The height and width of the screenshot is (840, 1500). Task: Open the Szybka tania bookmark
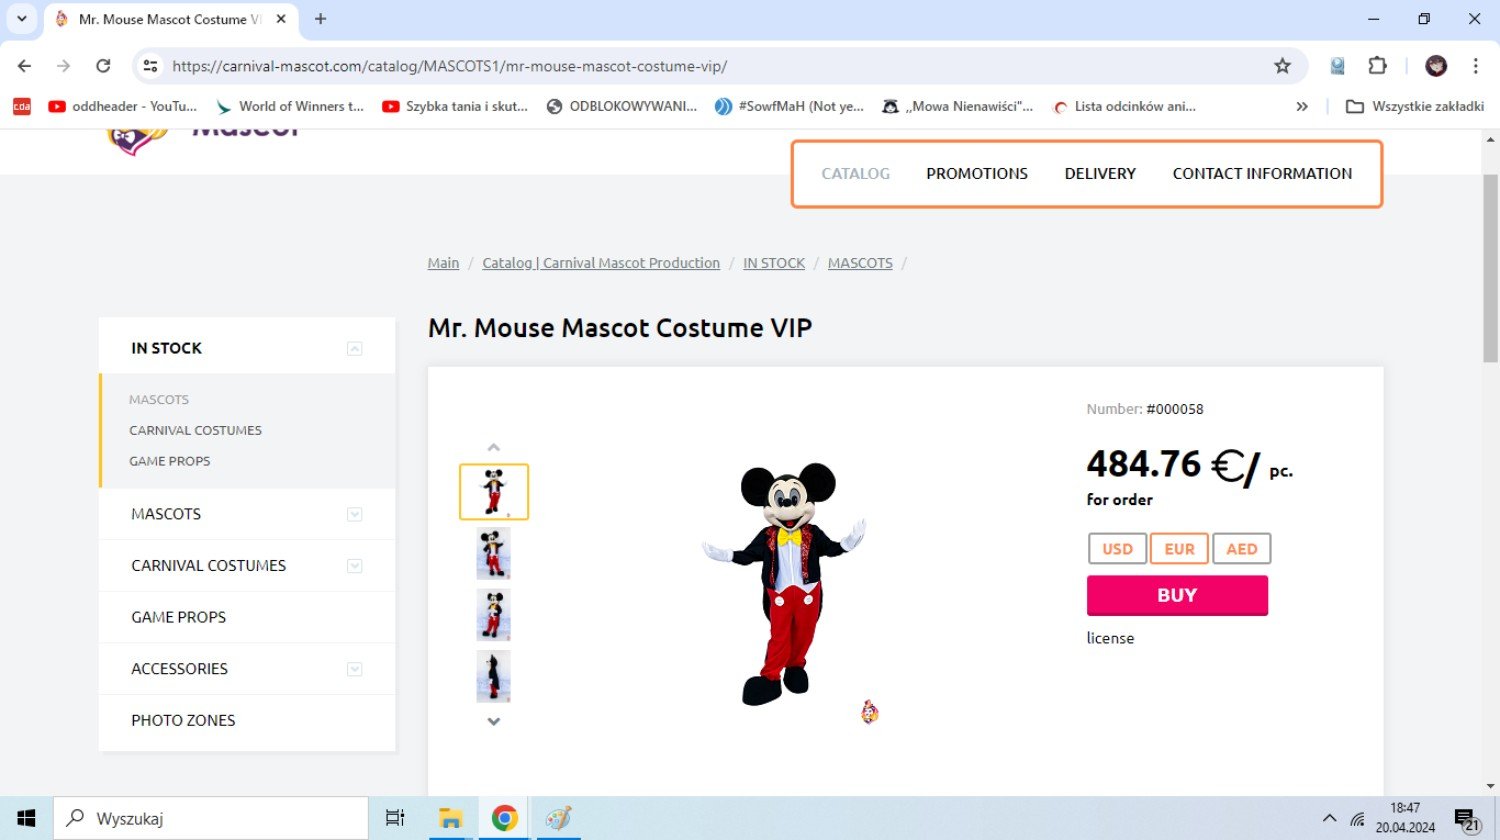point(456,106)
